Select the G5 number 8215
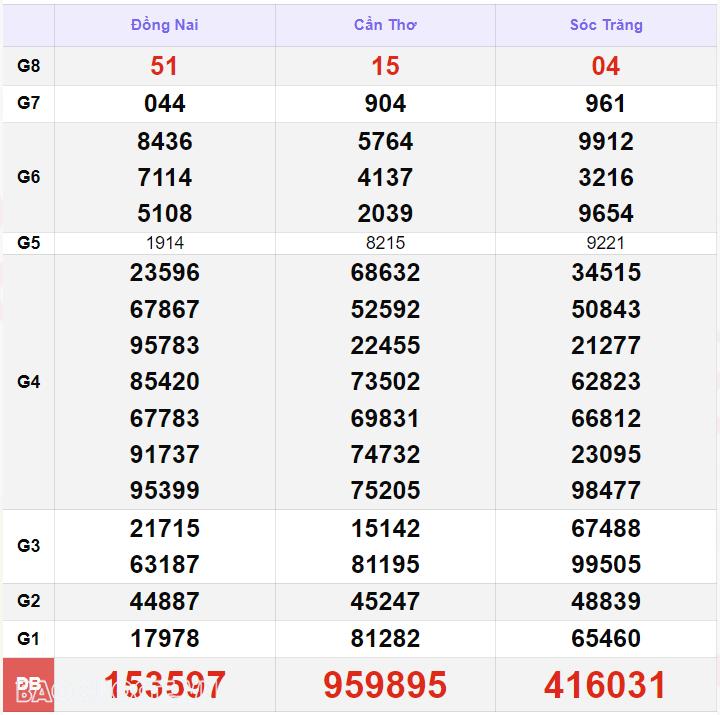Image resolution: width=720 pixels, height=715 pixels. click(x=385, y=243)
